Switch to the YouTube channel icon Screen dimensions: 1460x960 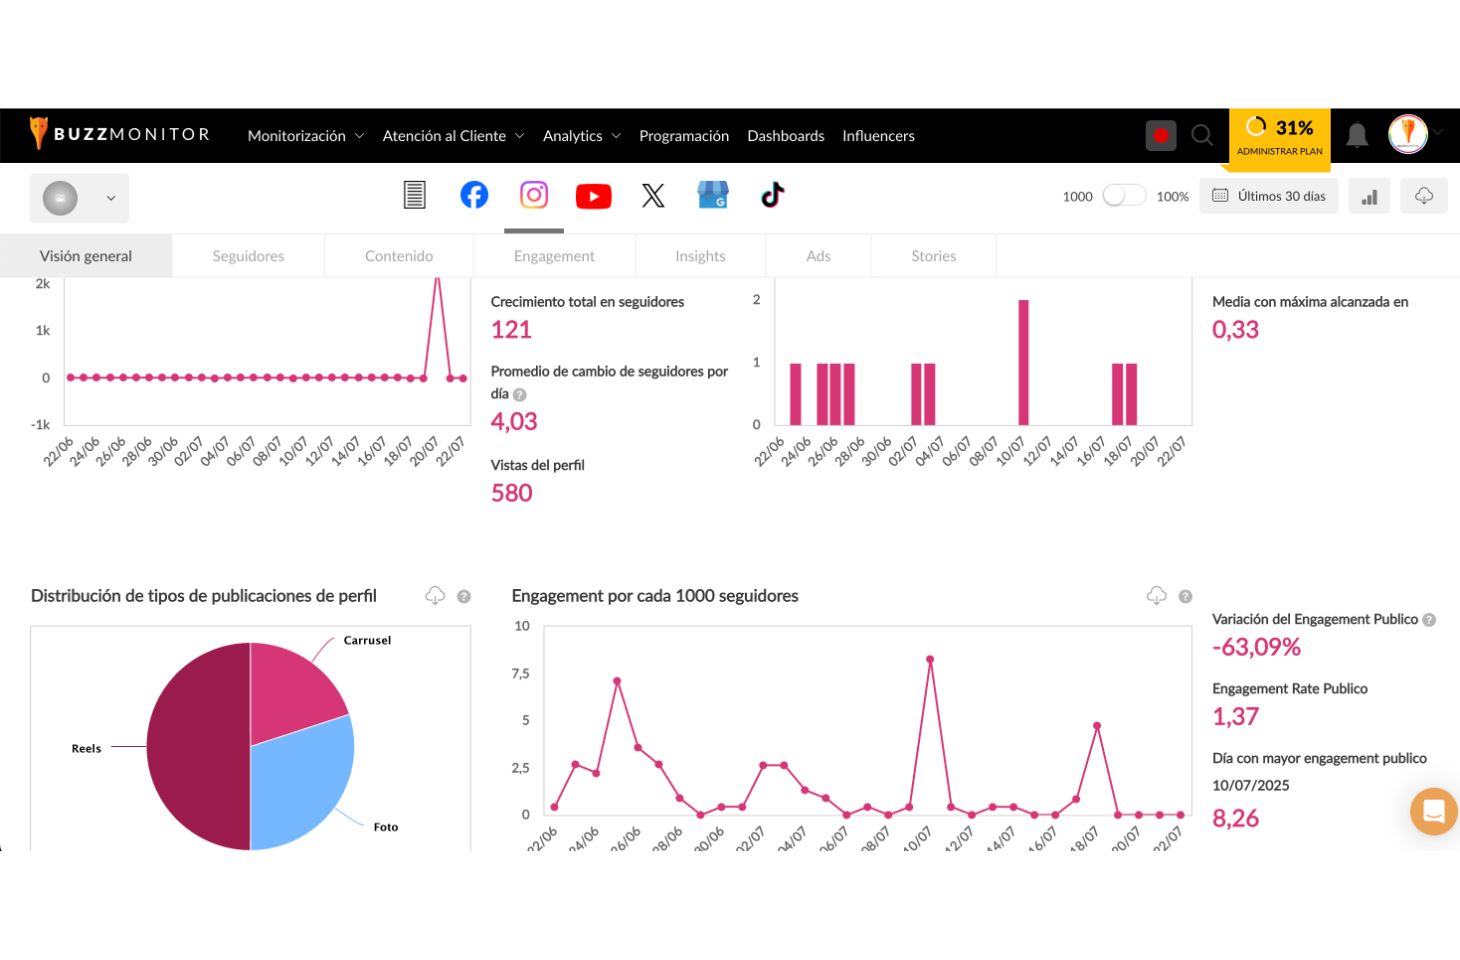(x=593, y=196)
